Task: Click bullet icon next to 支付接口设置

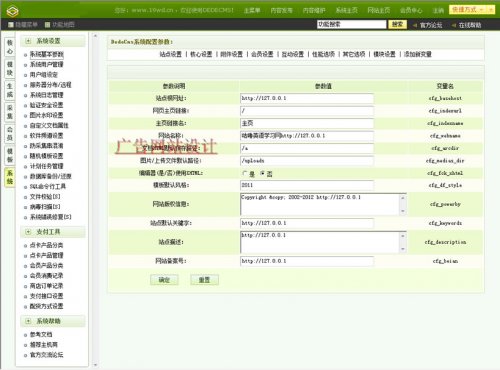Action: [26, 297]
